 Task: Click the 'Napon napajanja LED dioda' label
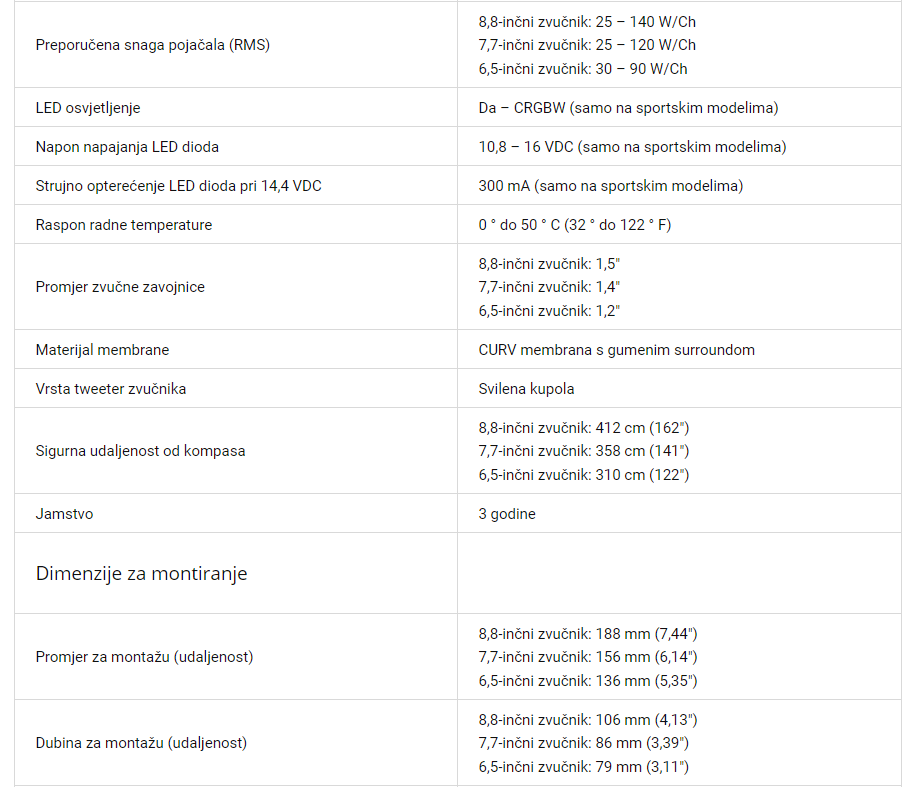coord(127,147)
